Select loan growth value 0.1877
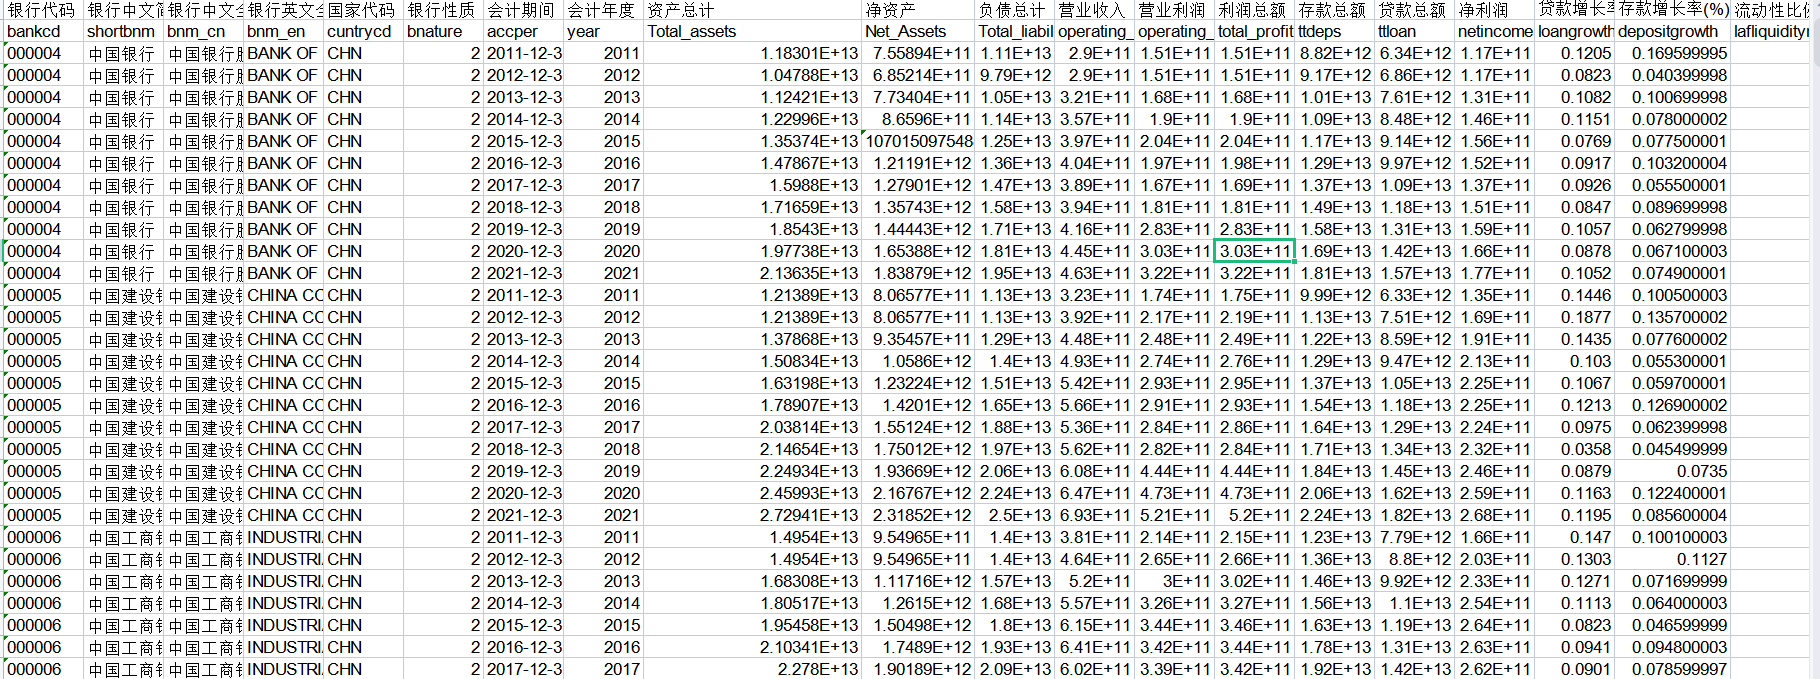 pos(1575,317)
